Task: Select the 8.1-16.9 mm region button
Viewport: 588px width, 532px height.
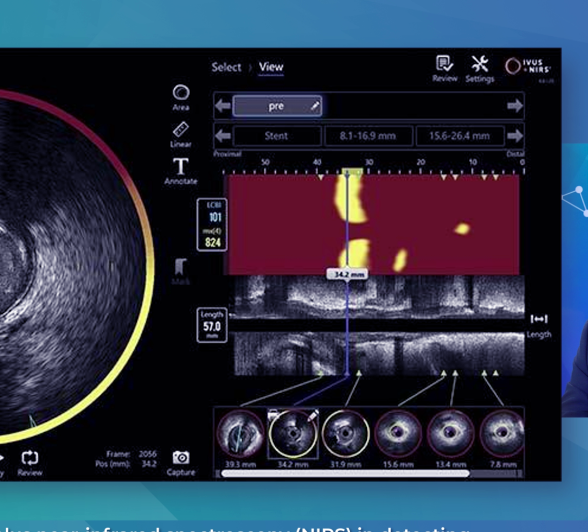Action: click(368, 136)
